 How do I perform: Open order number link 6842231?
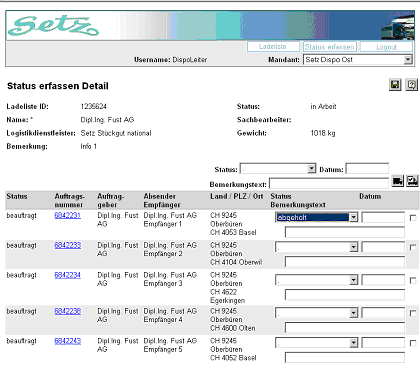click(x=68, y=215)
